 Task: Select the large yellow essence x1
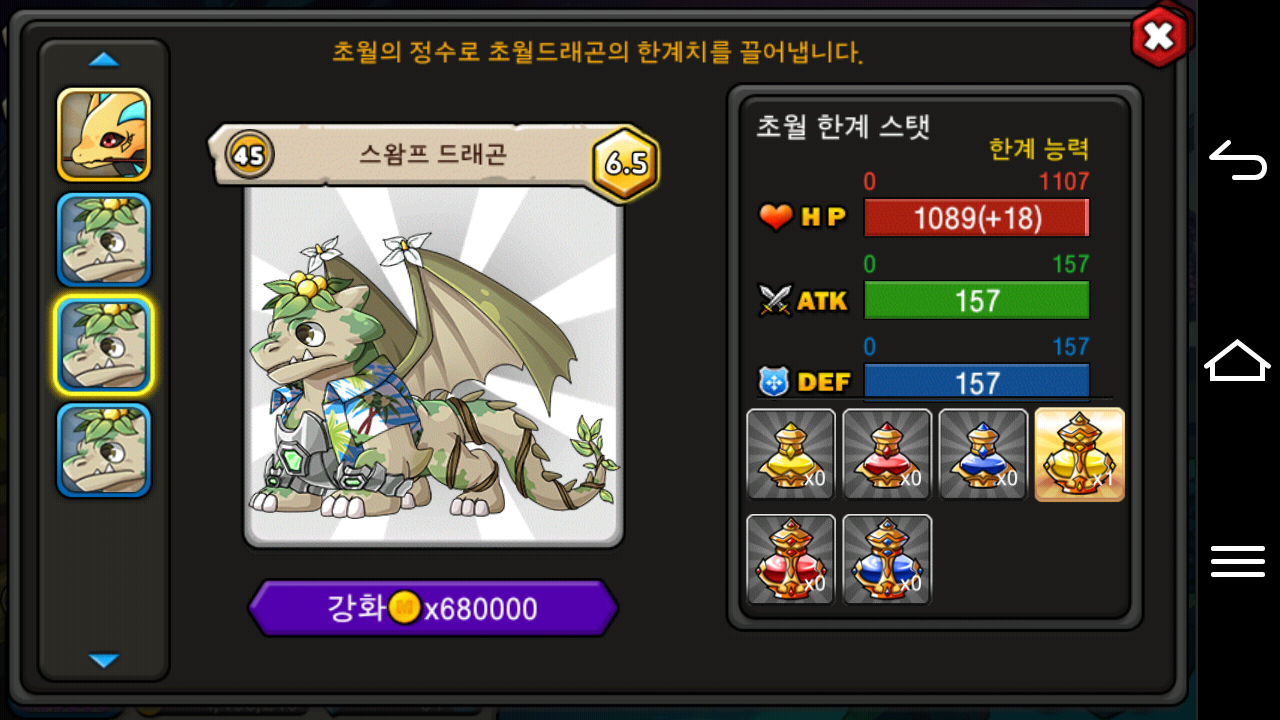pos(1080,454)
